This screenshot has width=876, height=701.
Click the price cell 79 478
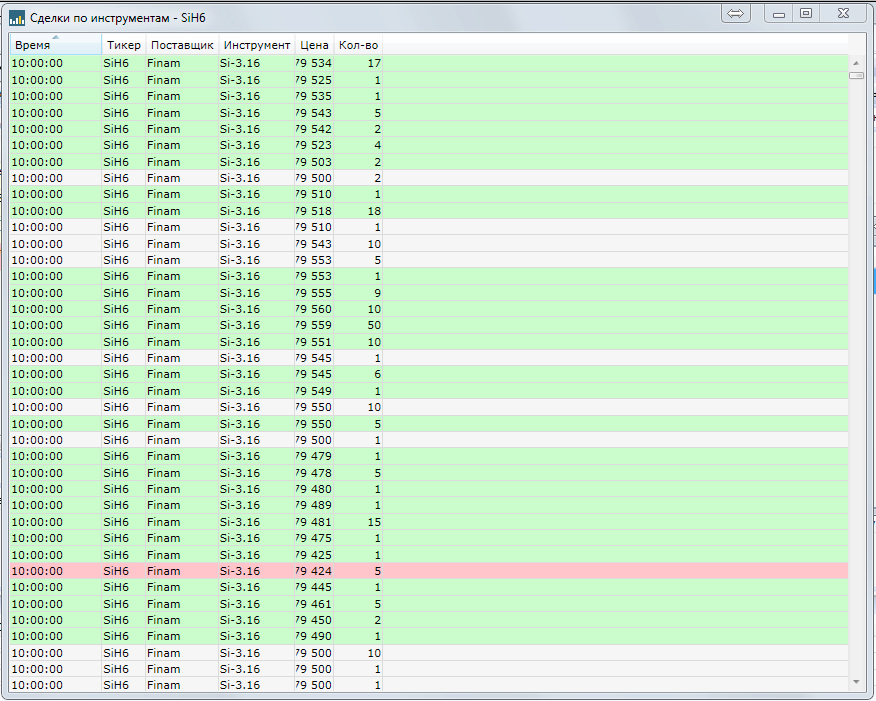[313, 473]
